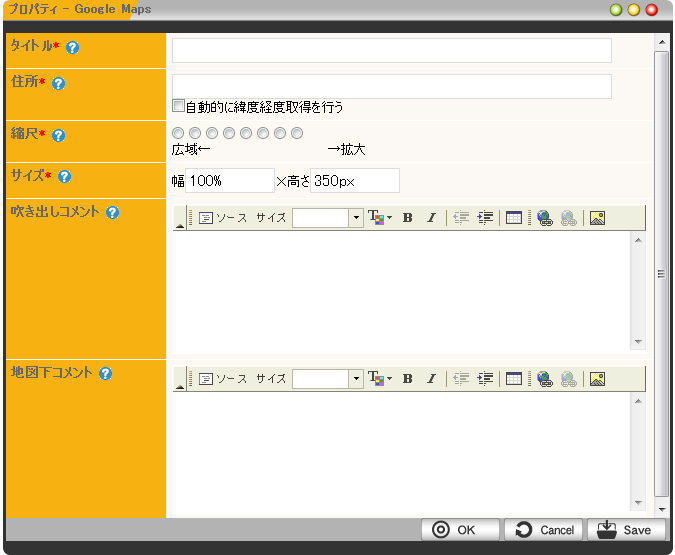675x555 pixels.
Task: Increase indent in 地図下コメント editor
Action: tap(485, 379)
